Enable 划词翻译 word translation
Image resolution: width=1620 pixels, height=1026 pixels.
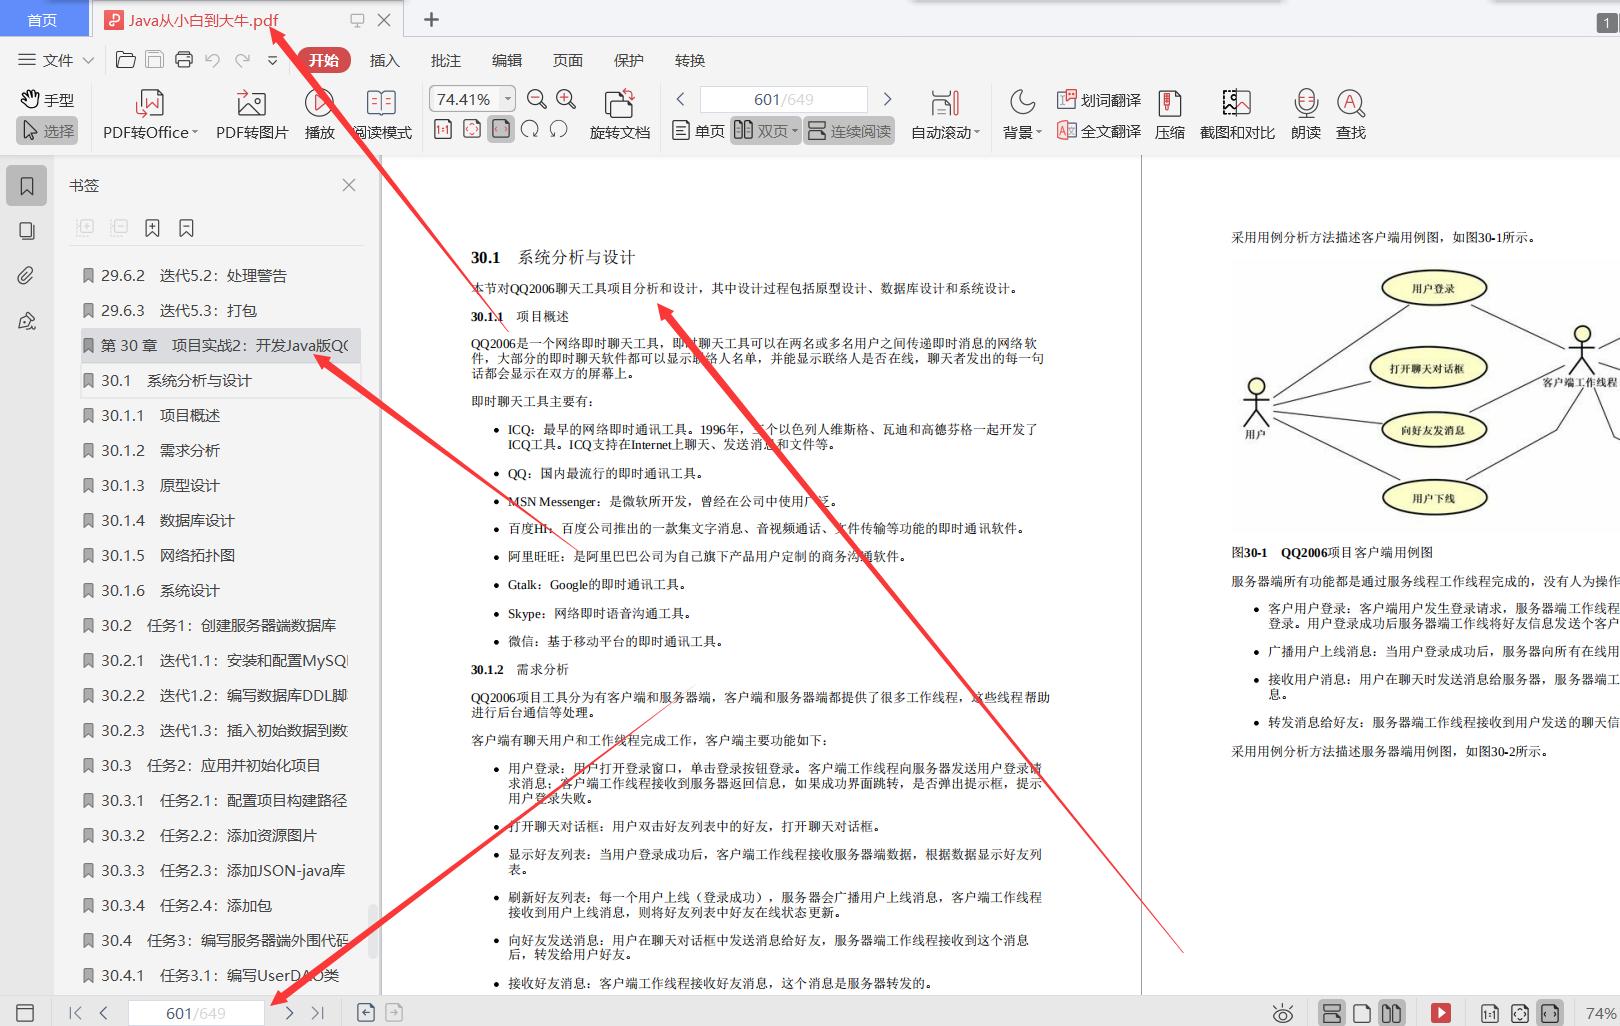(1099, 100)
